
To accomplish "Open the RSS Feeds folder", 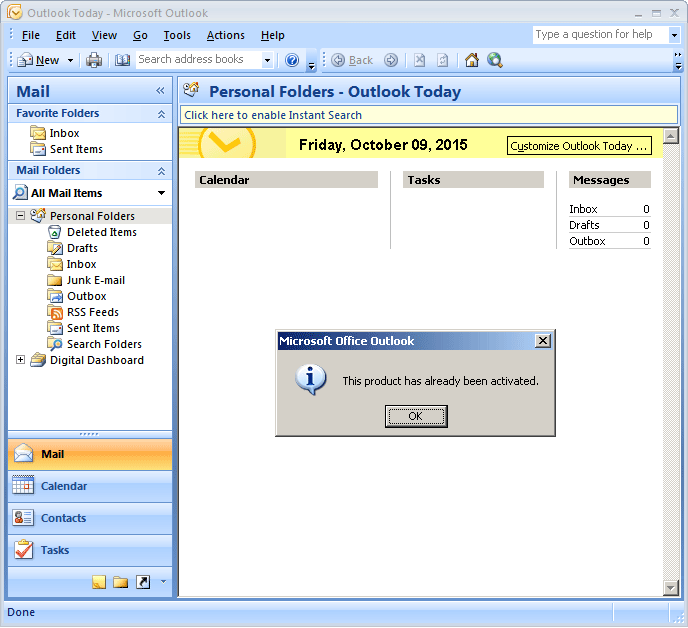I will tap(93, 312).
